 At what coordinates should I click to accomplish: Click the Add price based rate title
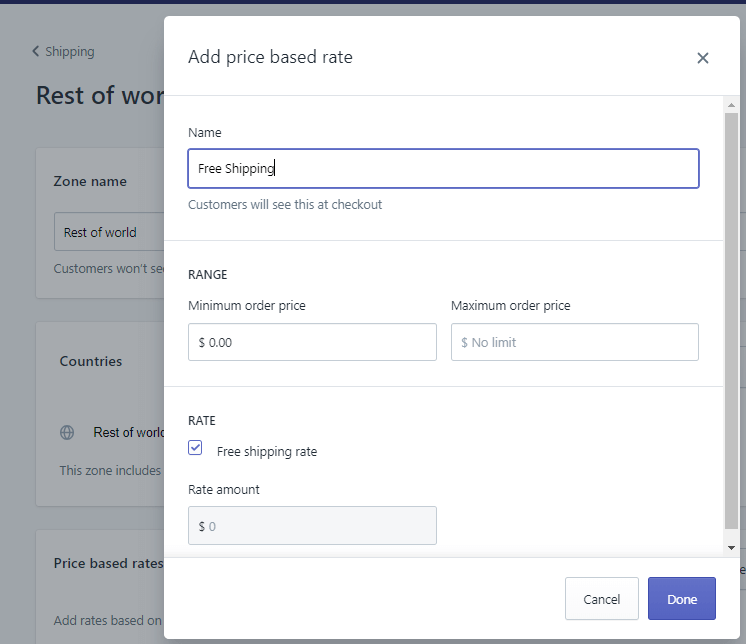[270, 57]
